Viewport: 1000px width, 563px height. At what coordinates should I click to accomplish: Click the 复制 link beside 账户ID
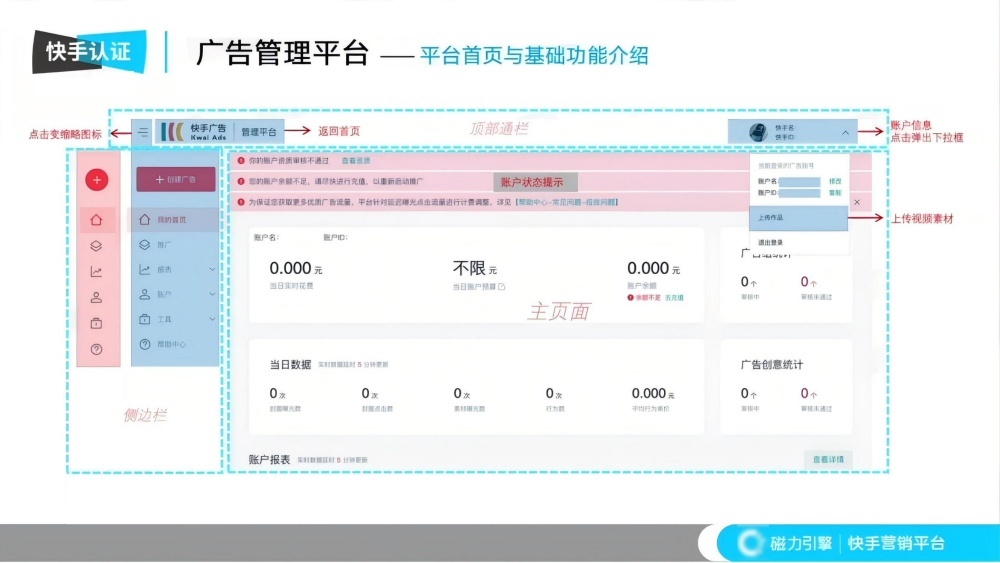point(835,193)
